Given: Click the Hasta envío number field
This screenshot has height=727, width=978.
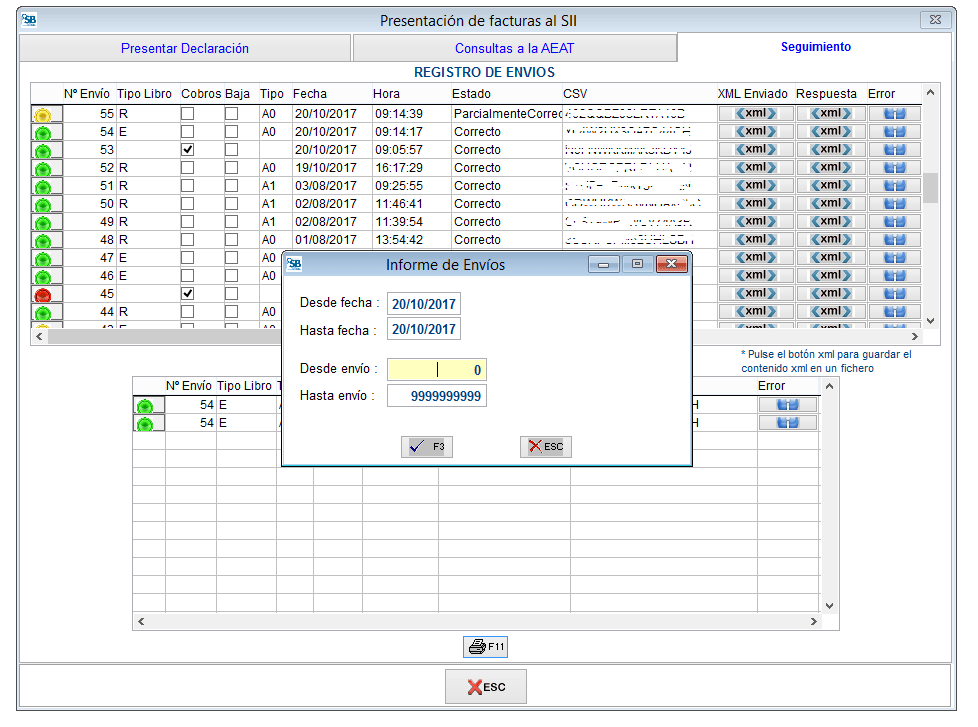Looking at the screenshot, I should coord(436,397).
